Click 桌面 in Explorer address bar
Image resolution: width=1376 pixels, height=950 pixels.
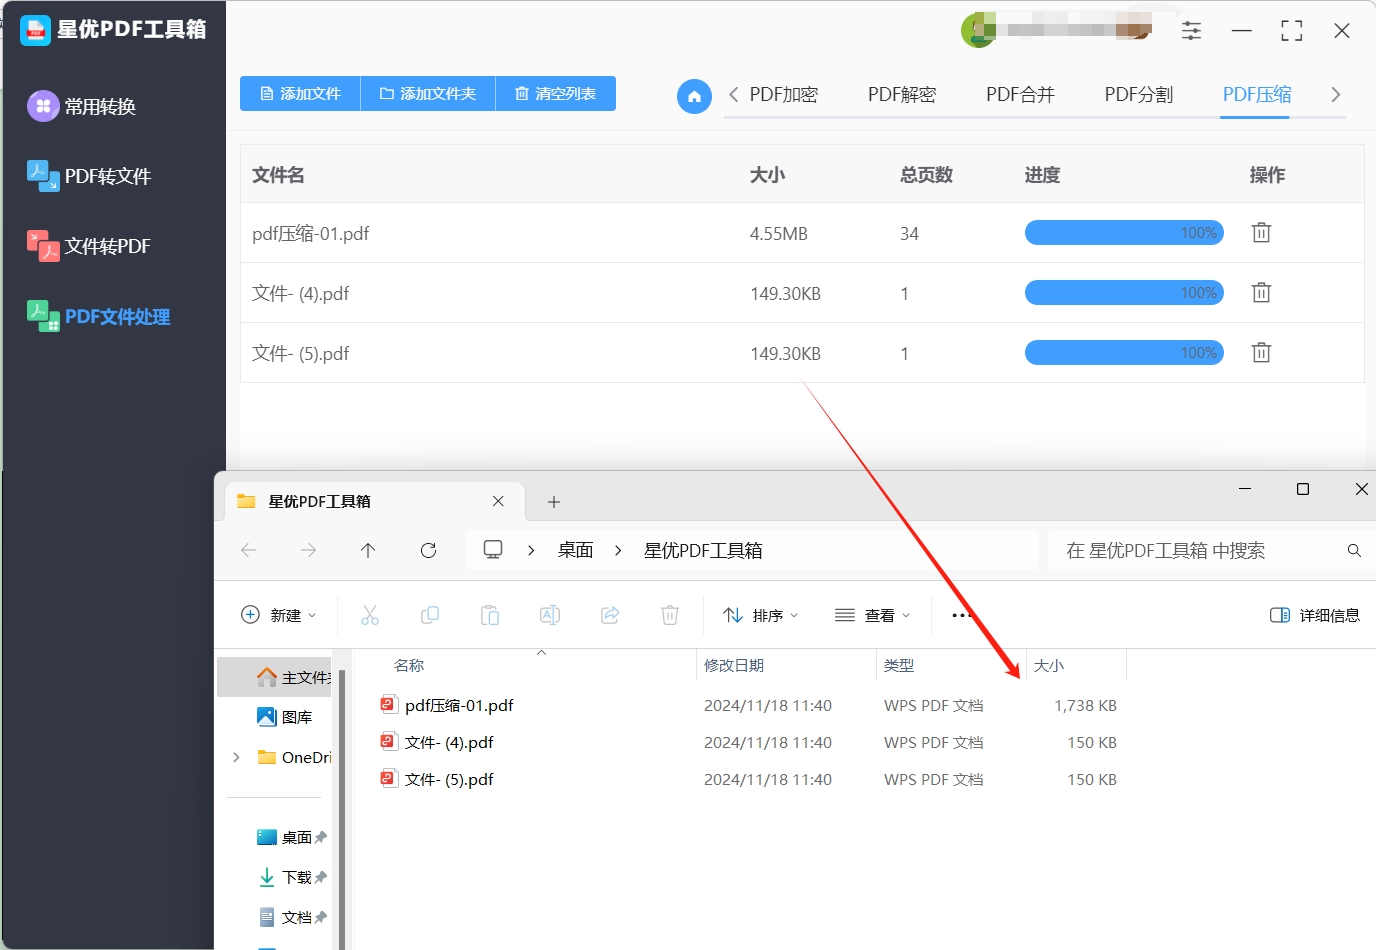[576, 550]
